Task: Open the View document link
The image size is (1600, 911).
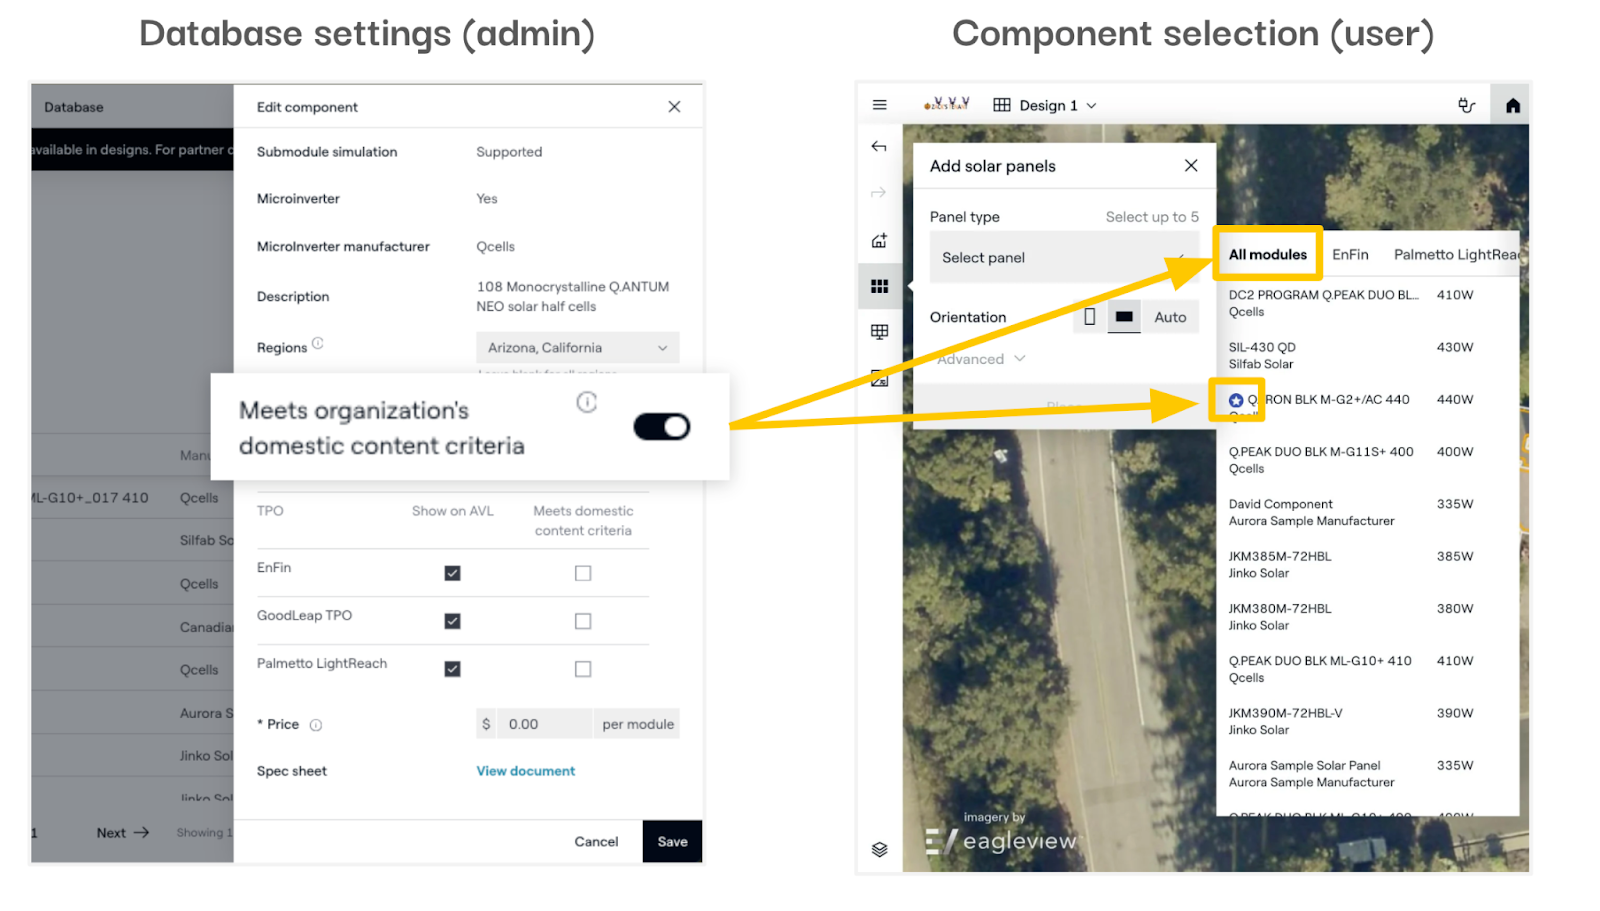Action: coord(525,771)
